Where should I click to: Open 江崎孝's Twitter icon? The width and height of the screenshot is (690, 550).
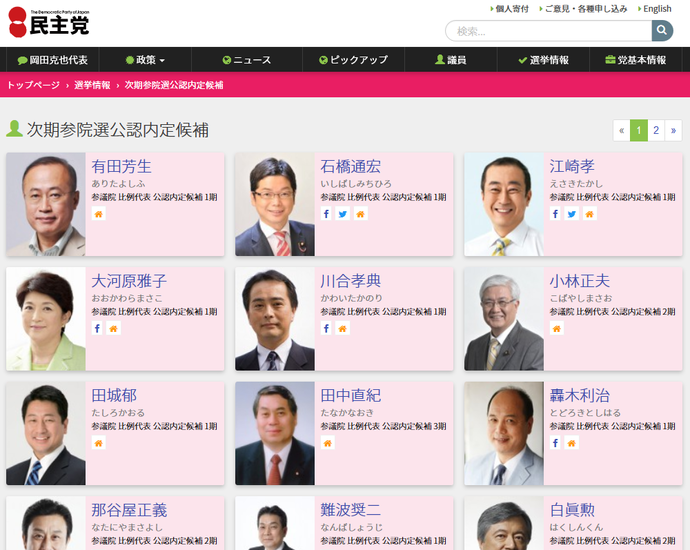[572, 214]
